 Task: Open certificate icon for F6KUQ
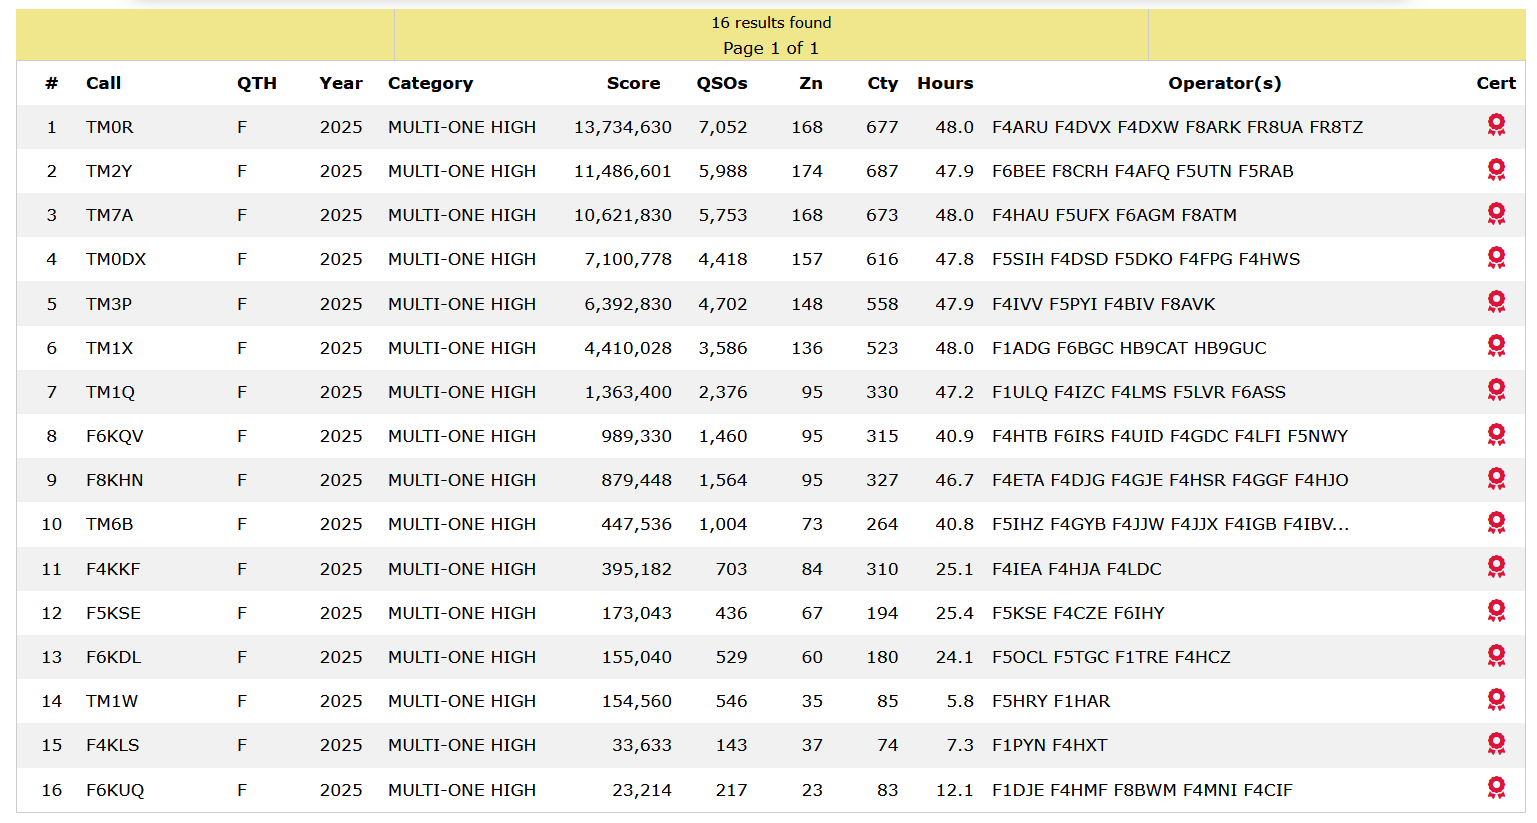coord(1496,788)
